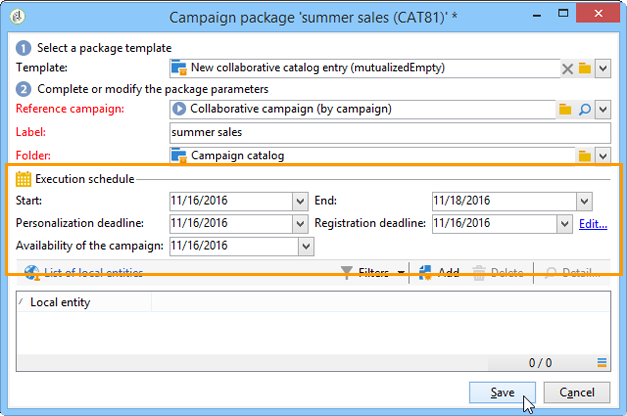Open the Start date dropdown
627x416 pixels.
301,201
